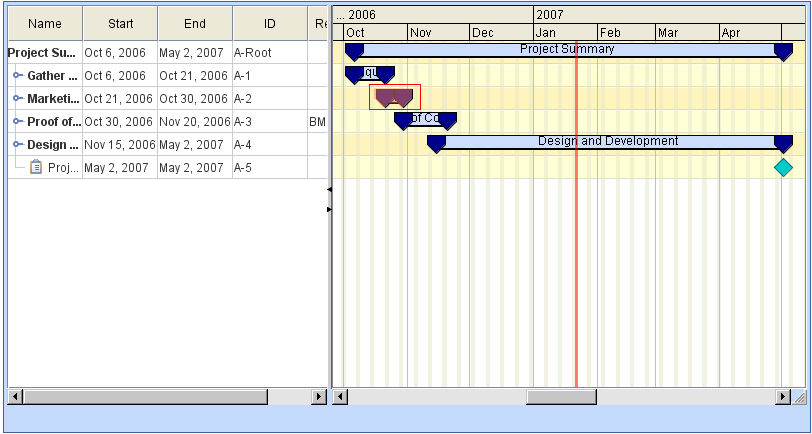
Task: Select the ID column header
Action: point(269,23)
